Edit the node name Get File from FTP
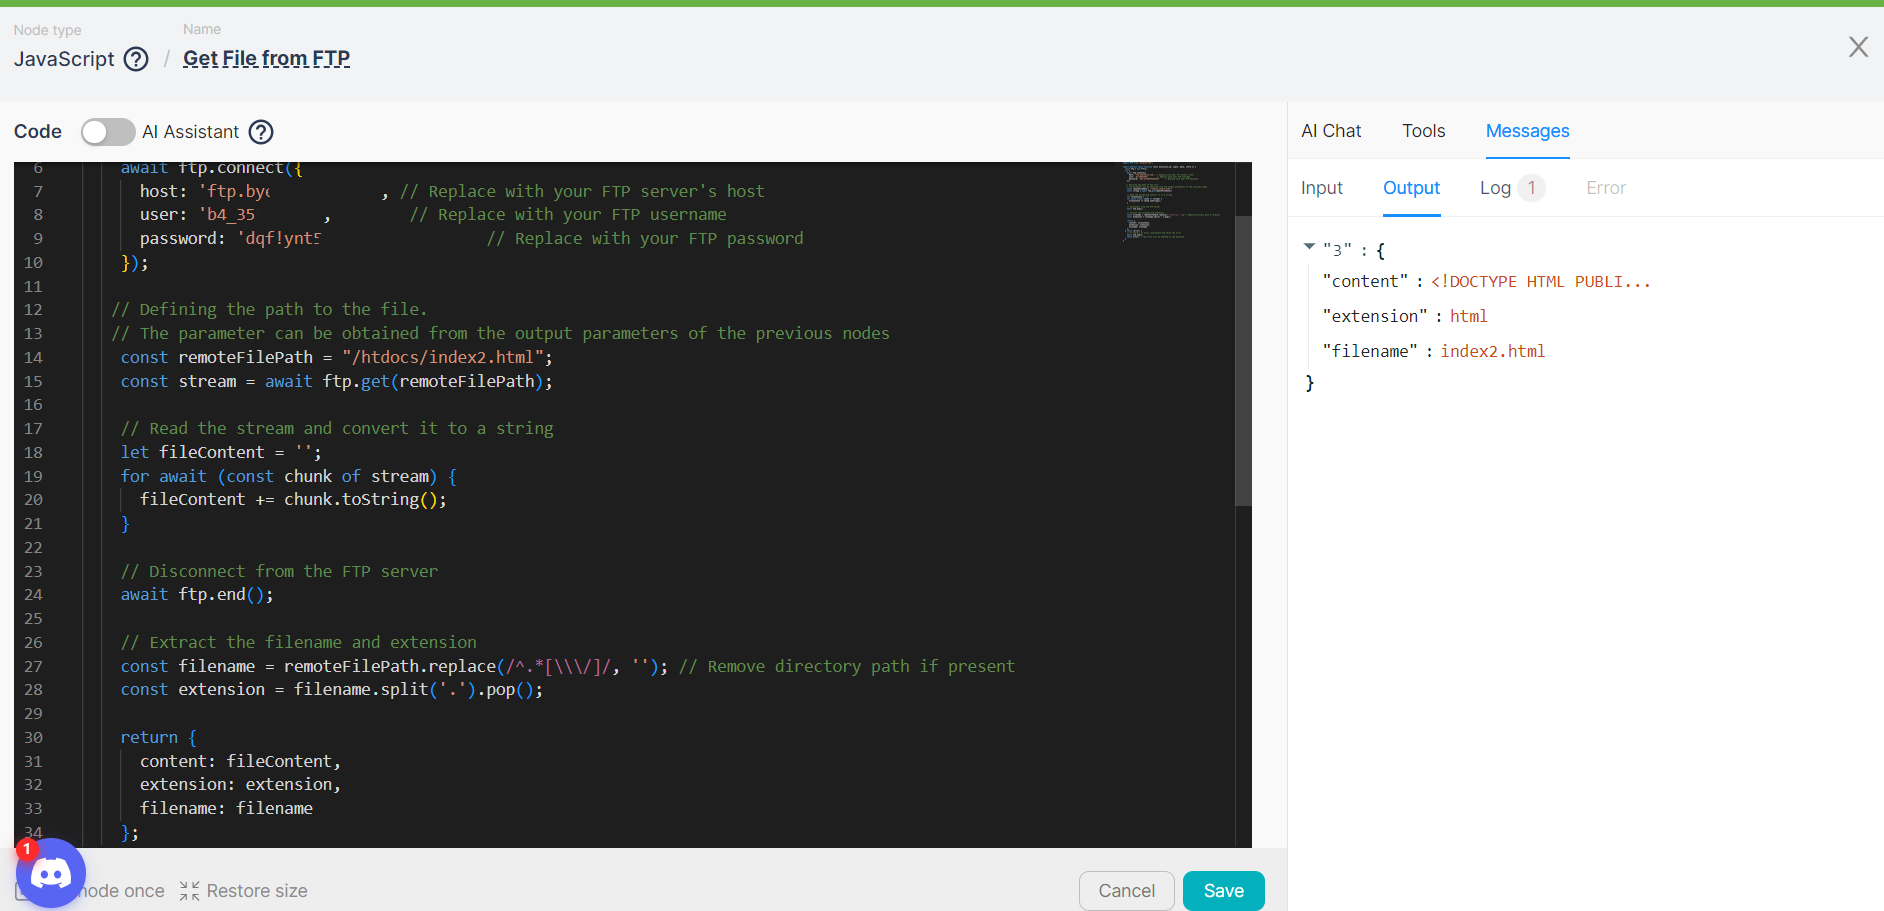This screenshot has width=1884, height=911. [266, 59]
